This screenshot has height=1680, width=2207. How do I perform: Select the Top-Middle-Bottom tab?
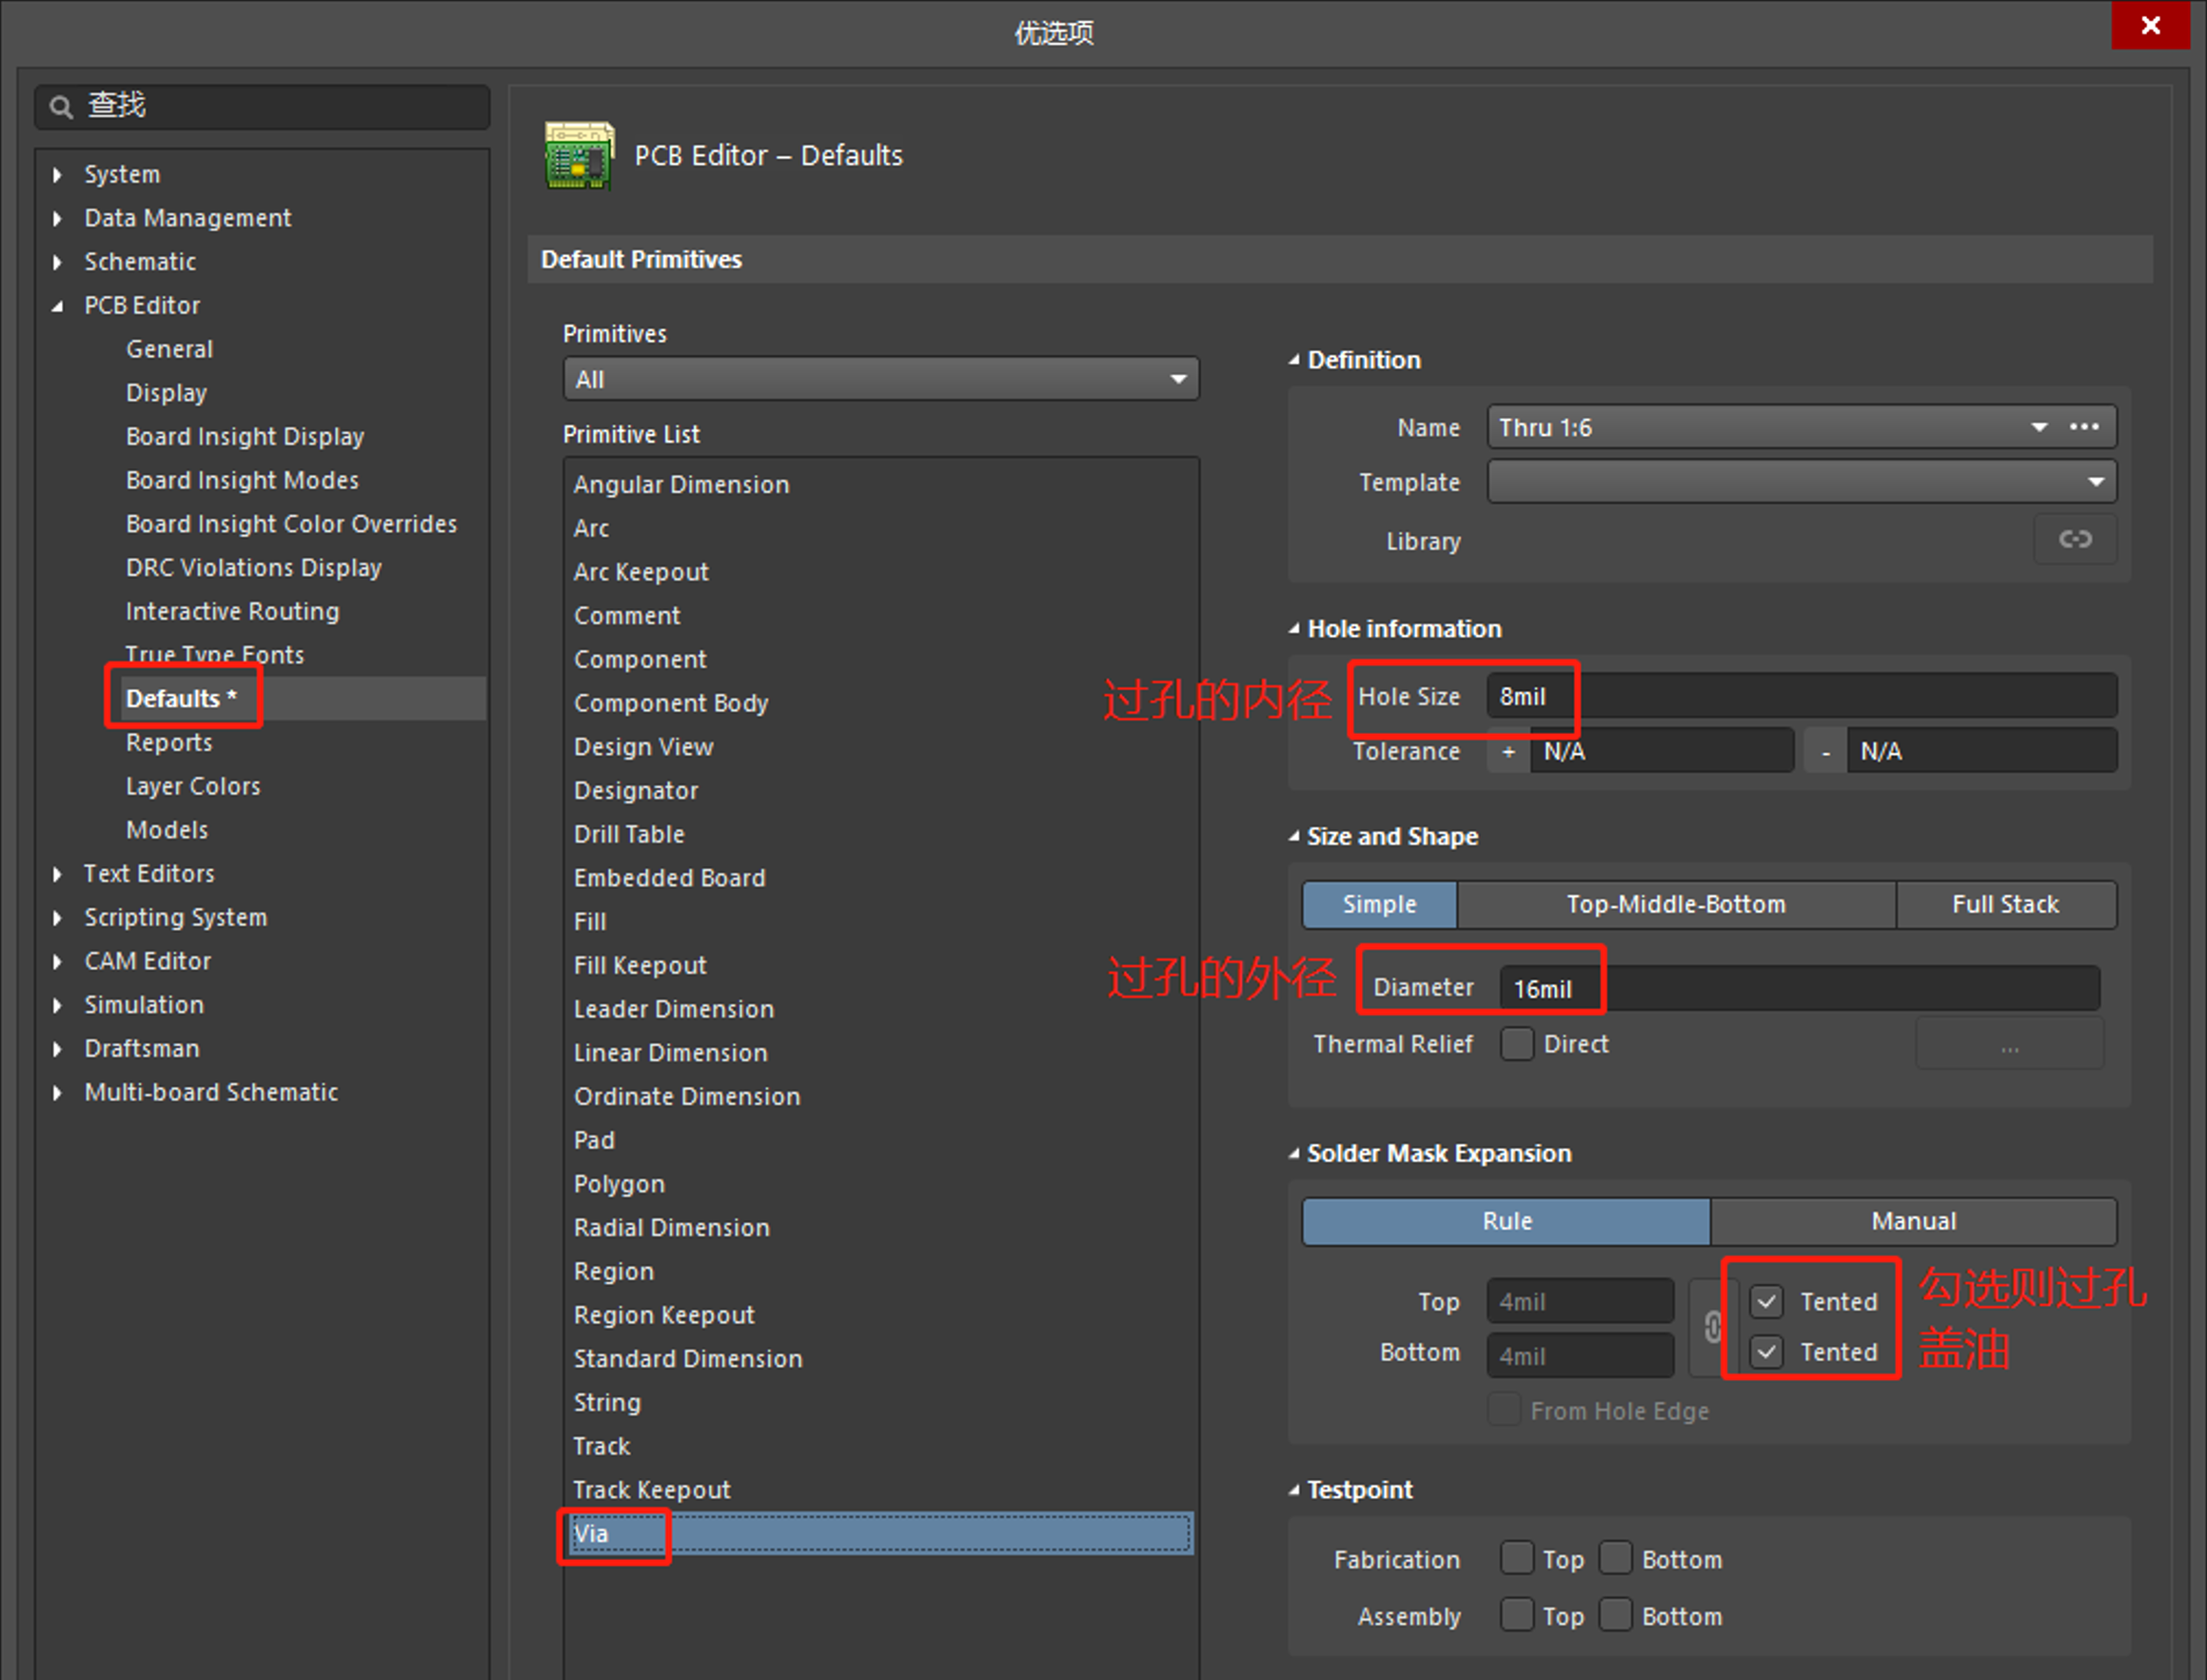click(1676, 904)
